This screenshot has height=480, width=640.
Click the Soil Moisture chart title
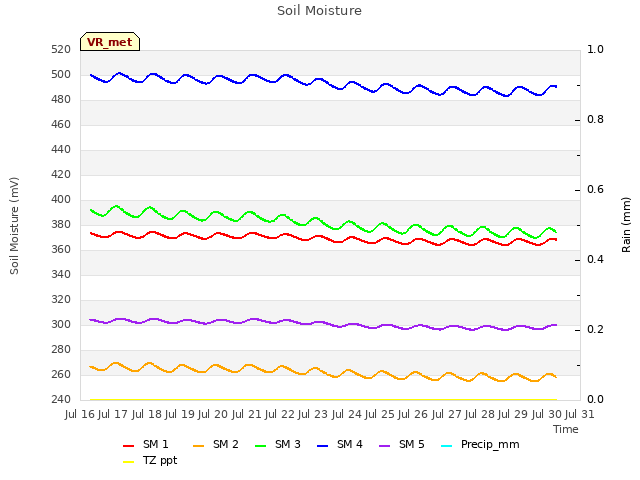[319, 11]
